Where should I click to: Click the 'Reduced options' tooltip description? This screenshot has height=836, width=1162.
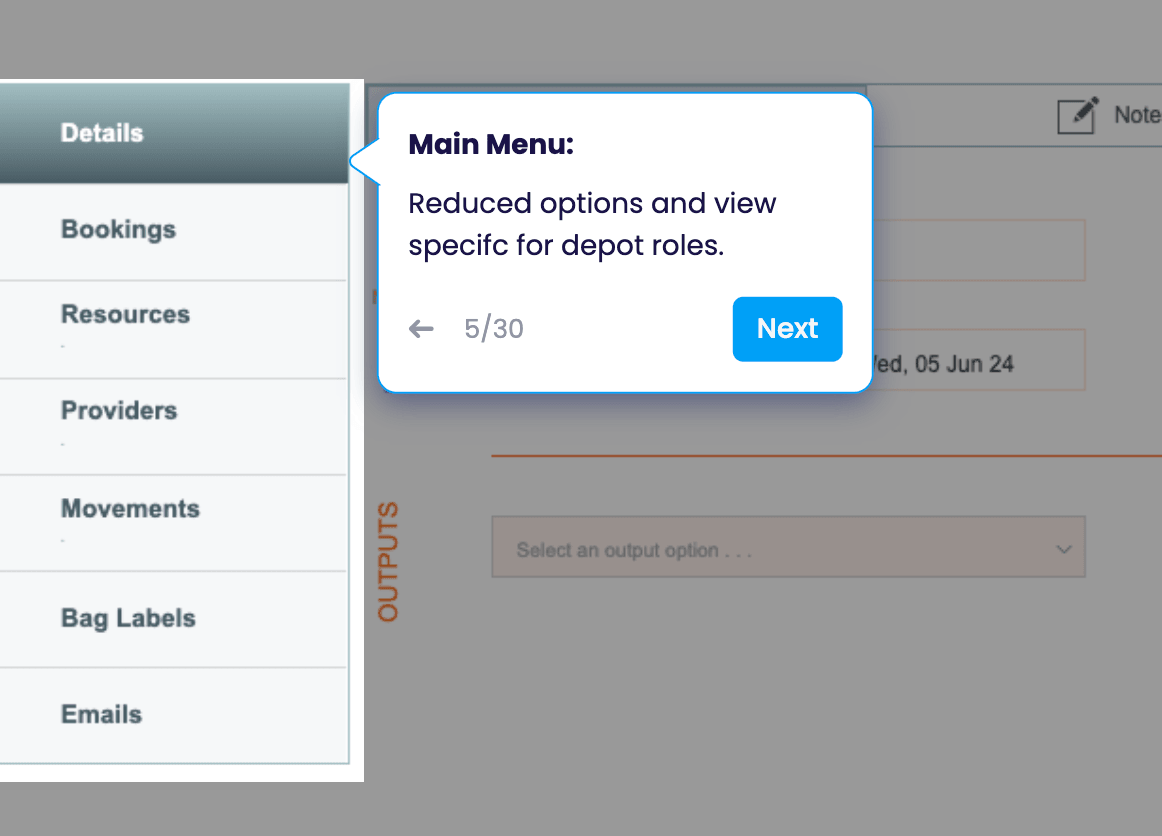[x=592, y=224]
